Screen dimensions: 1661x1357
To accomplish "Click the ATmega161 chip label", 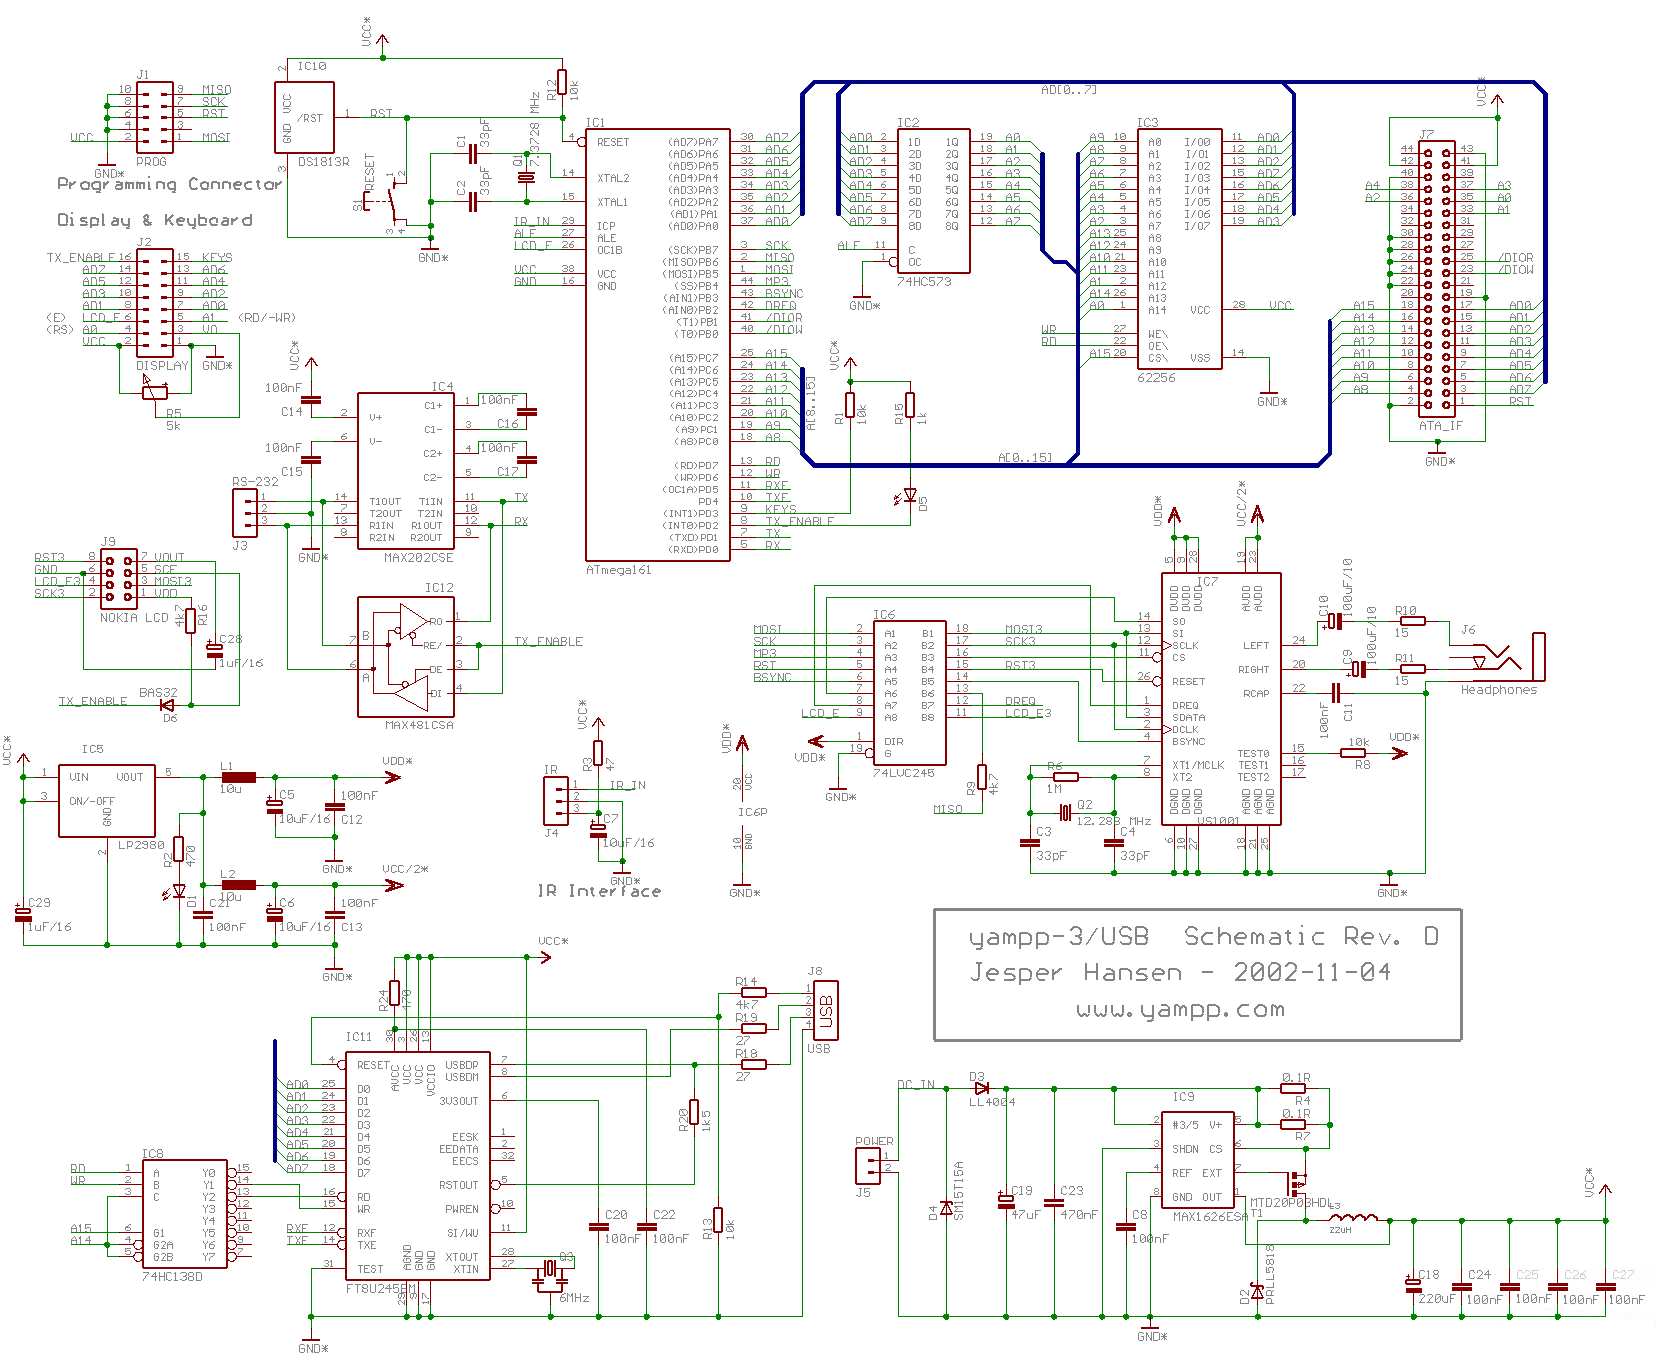I will (618, 570).
